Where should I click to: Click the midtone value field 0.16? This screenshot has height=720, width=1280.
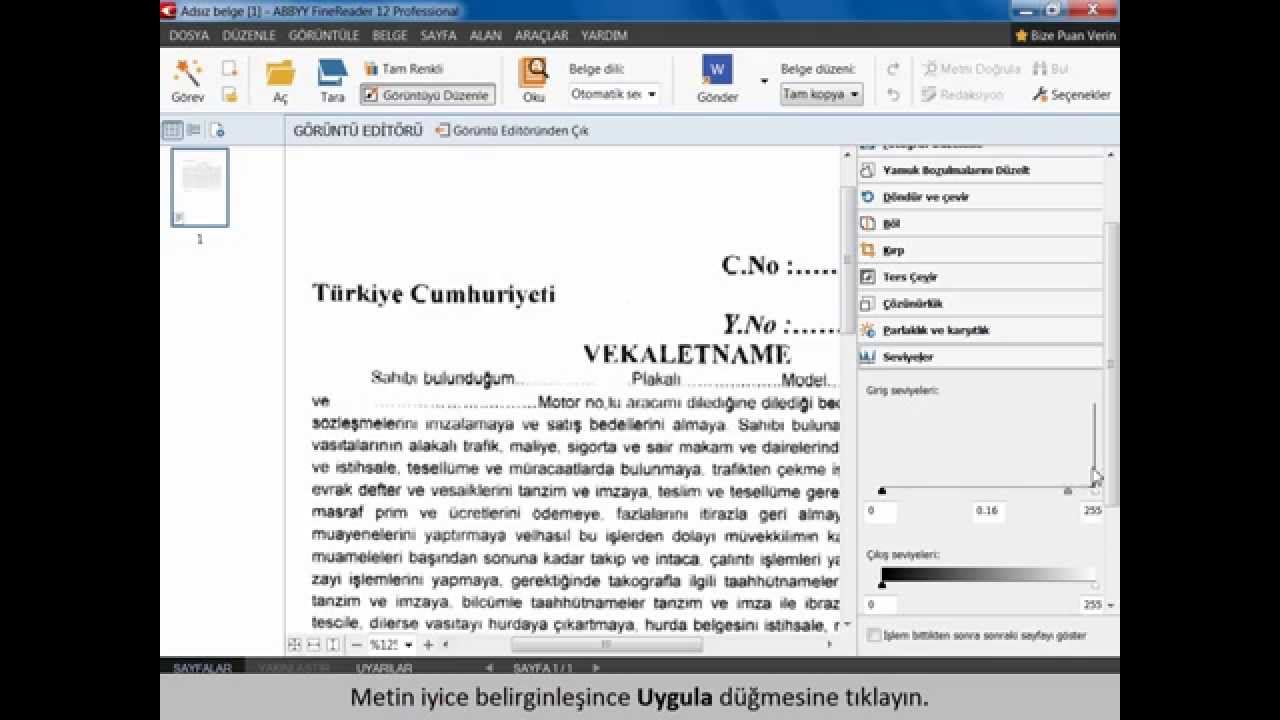[987, 511]
